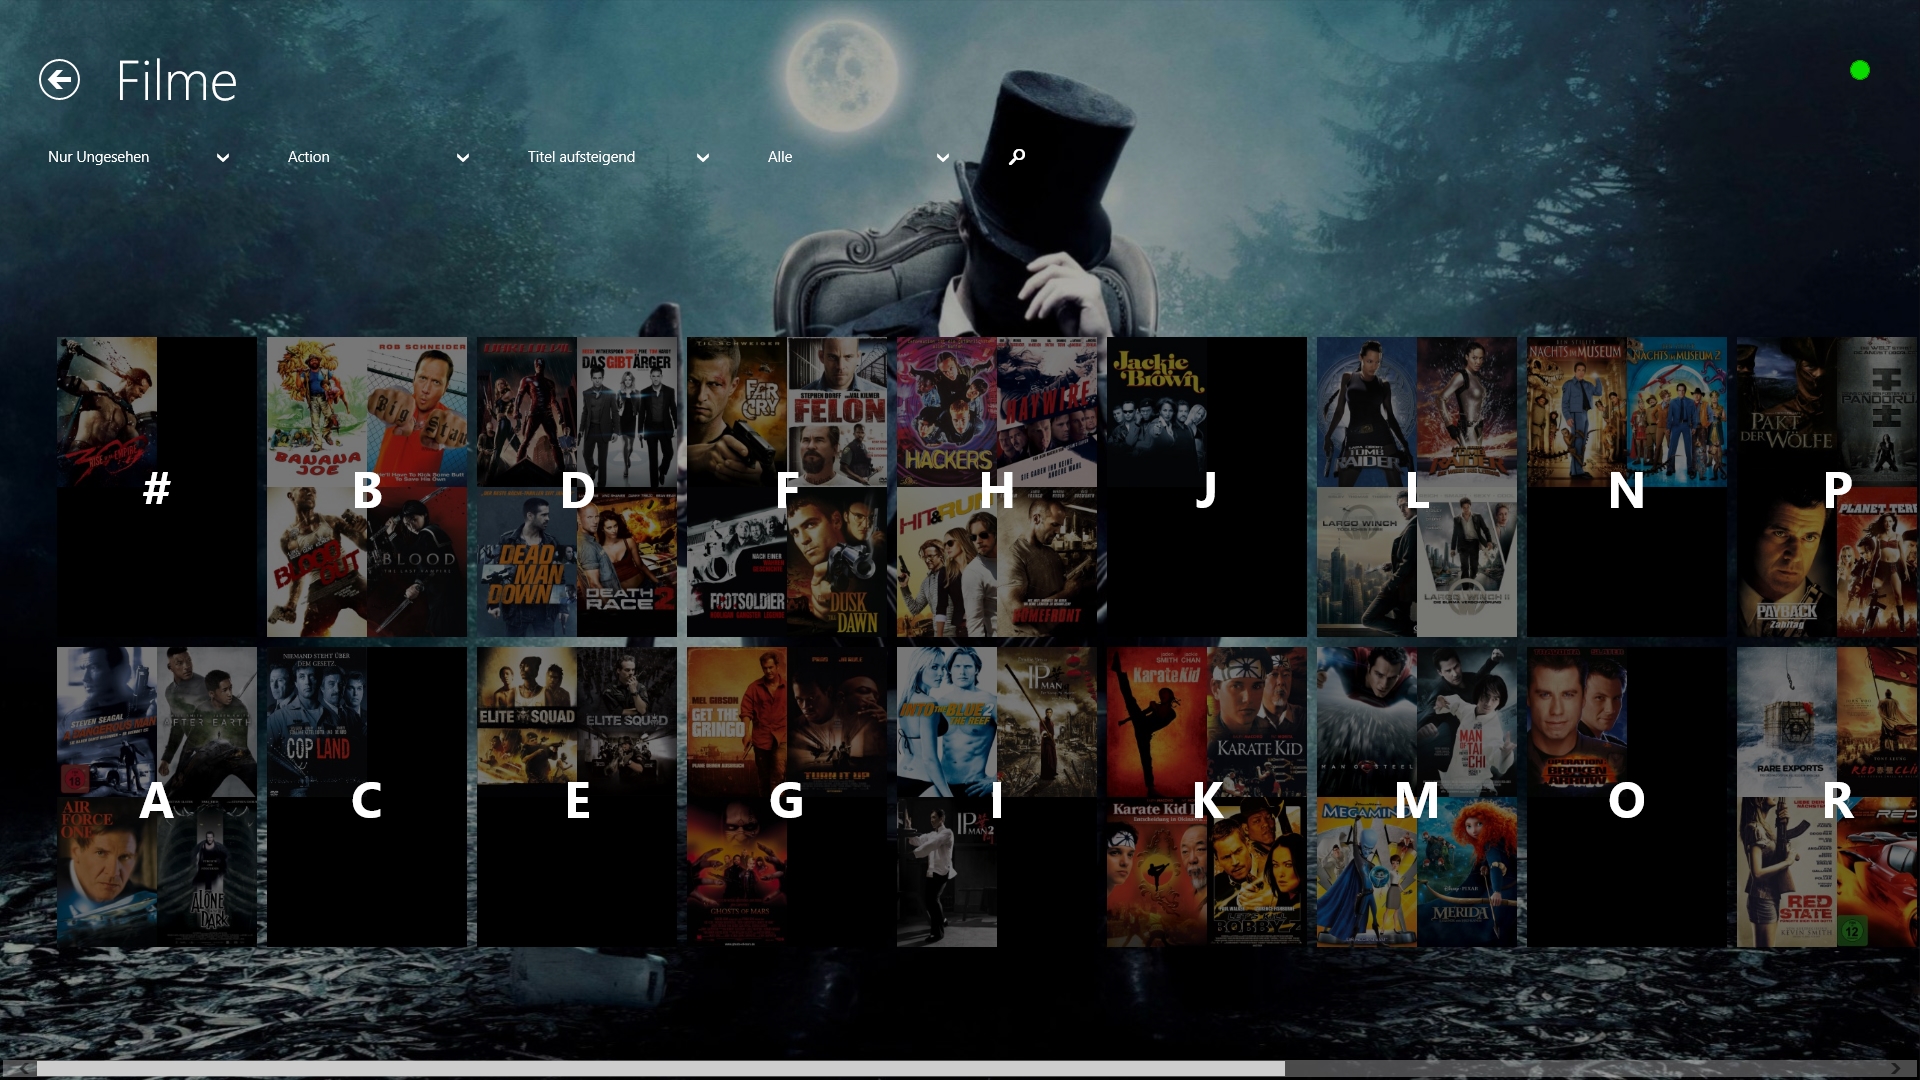Click the Filme page title
Image resolution: width=1920 pixels, height=1080 pixels.
[177, 81]
